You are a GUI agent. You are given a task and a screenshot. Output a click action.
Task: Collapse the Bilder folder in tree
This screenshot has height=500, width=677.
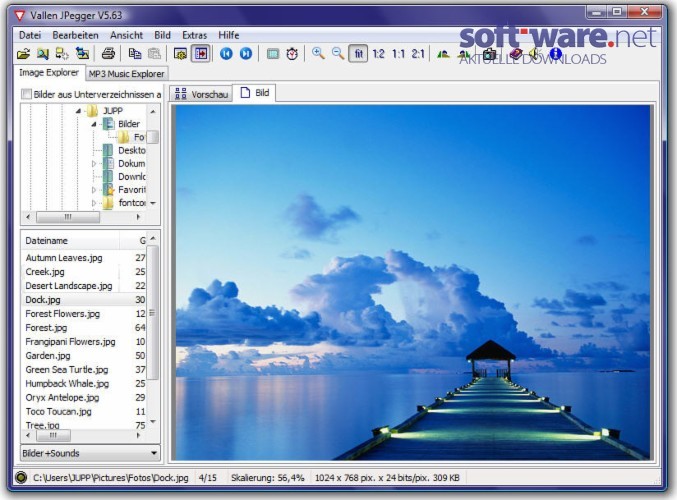(x=94, y=124)
